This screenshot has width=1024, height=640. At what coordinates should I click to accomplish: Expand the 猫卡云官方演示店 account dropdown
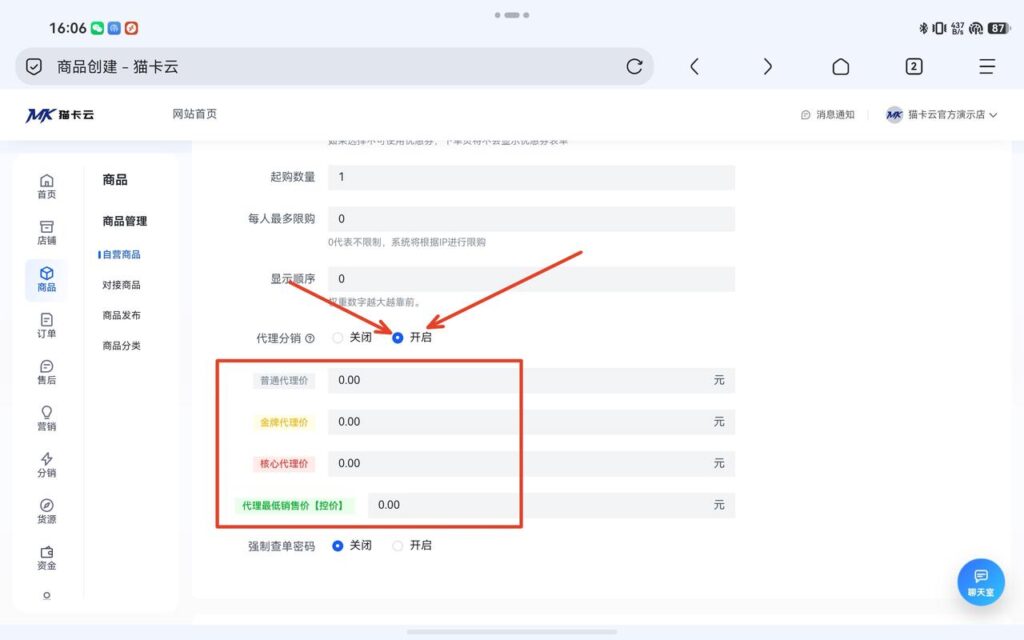(942, 115)
